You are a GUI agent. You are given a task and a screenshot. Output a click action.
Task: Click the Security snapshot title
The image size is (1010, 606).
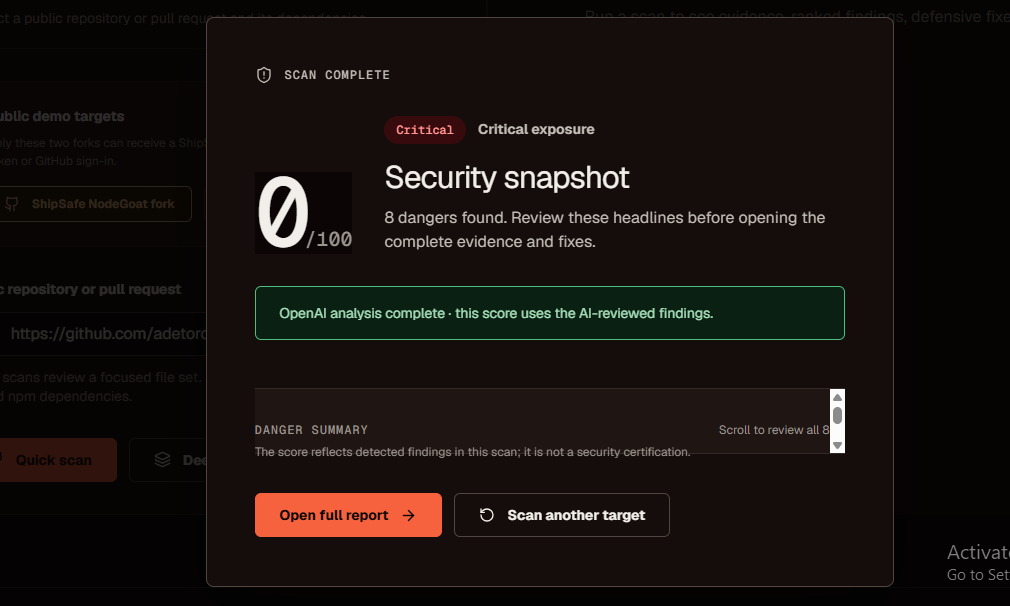pos(507,178)
